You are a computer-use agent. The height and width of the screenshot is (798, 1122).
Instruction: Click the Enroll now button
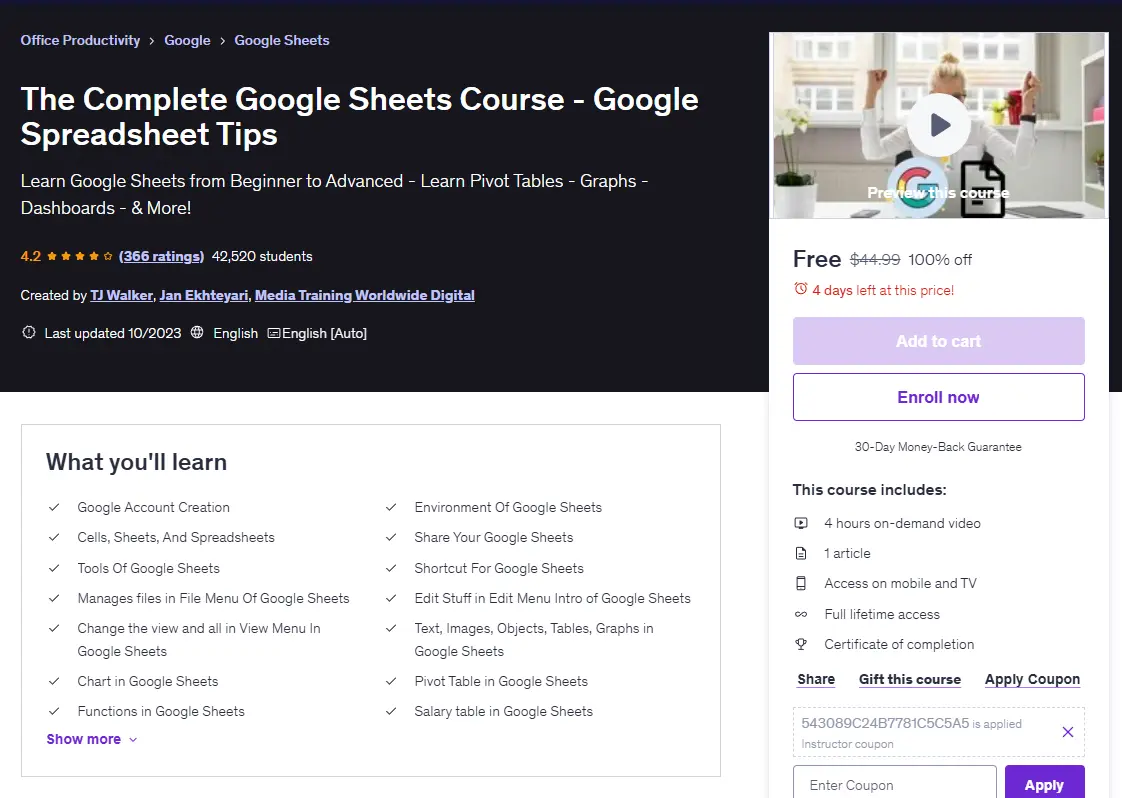tap(939, 397)
